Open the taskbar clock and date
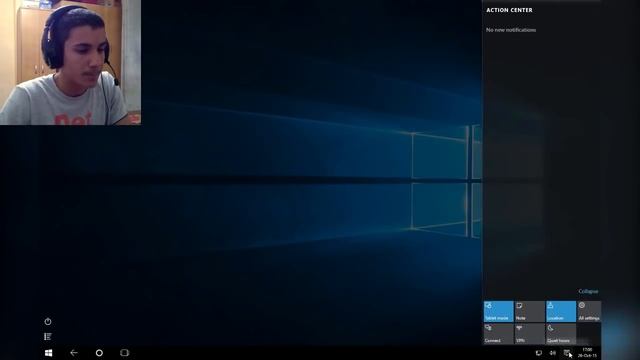The image size is (640, 360). [587, 353]
